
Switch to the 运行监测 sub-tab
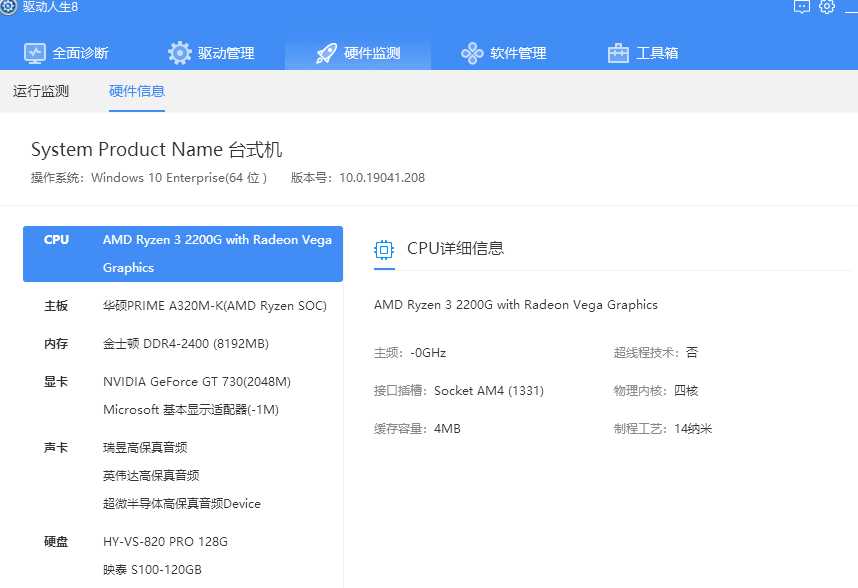[x=41, y=91]
